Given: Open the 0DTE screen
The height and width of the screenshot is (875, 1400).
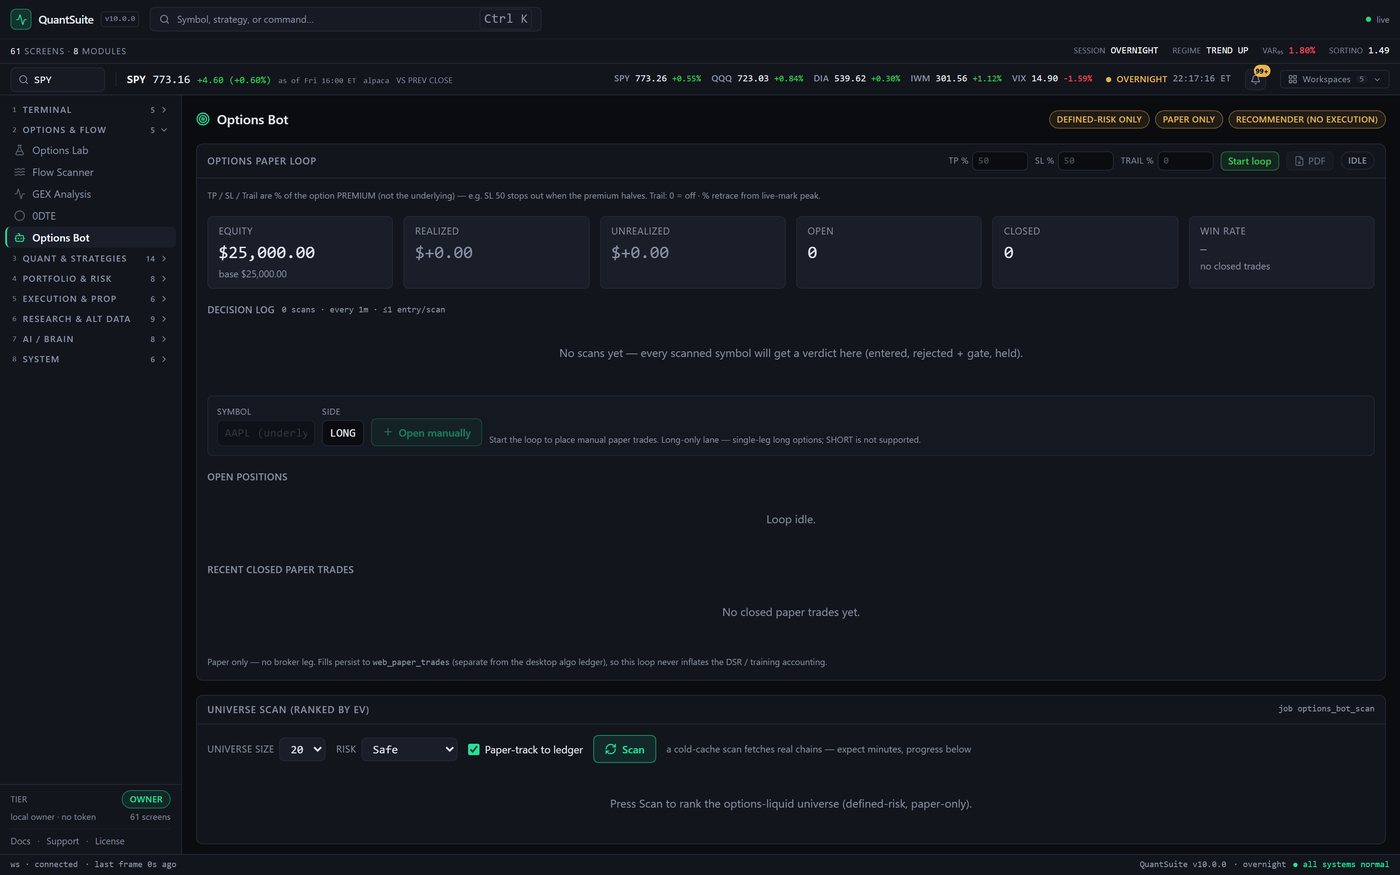Looking at the screenshot, I should (x=90, y=216).
